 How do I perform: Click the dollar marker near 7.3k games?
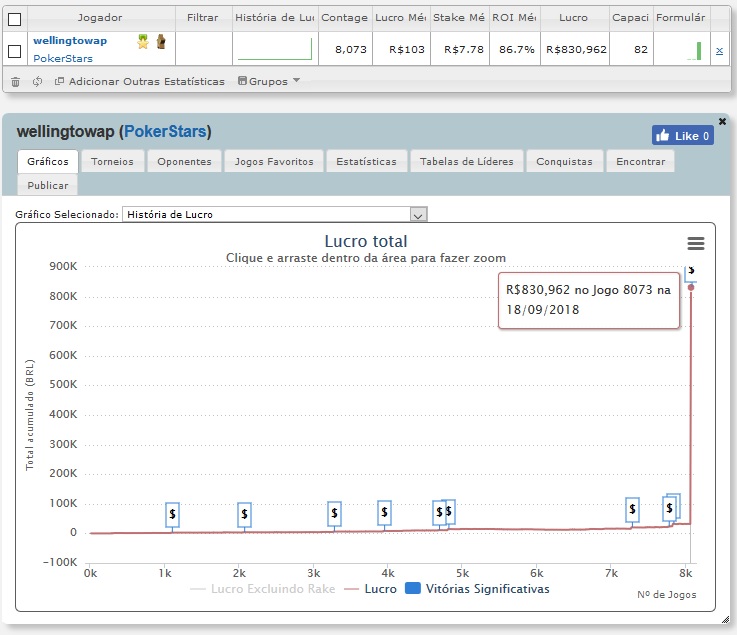[x=632, y=509]
